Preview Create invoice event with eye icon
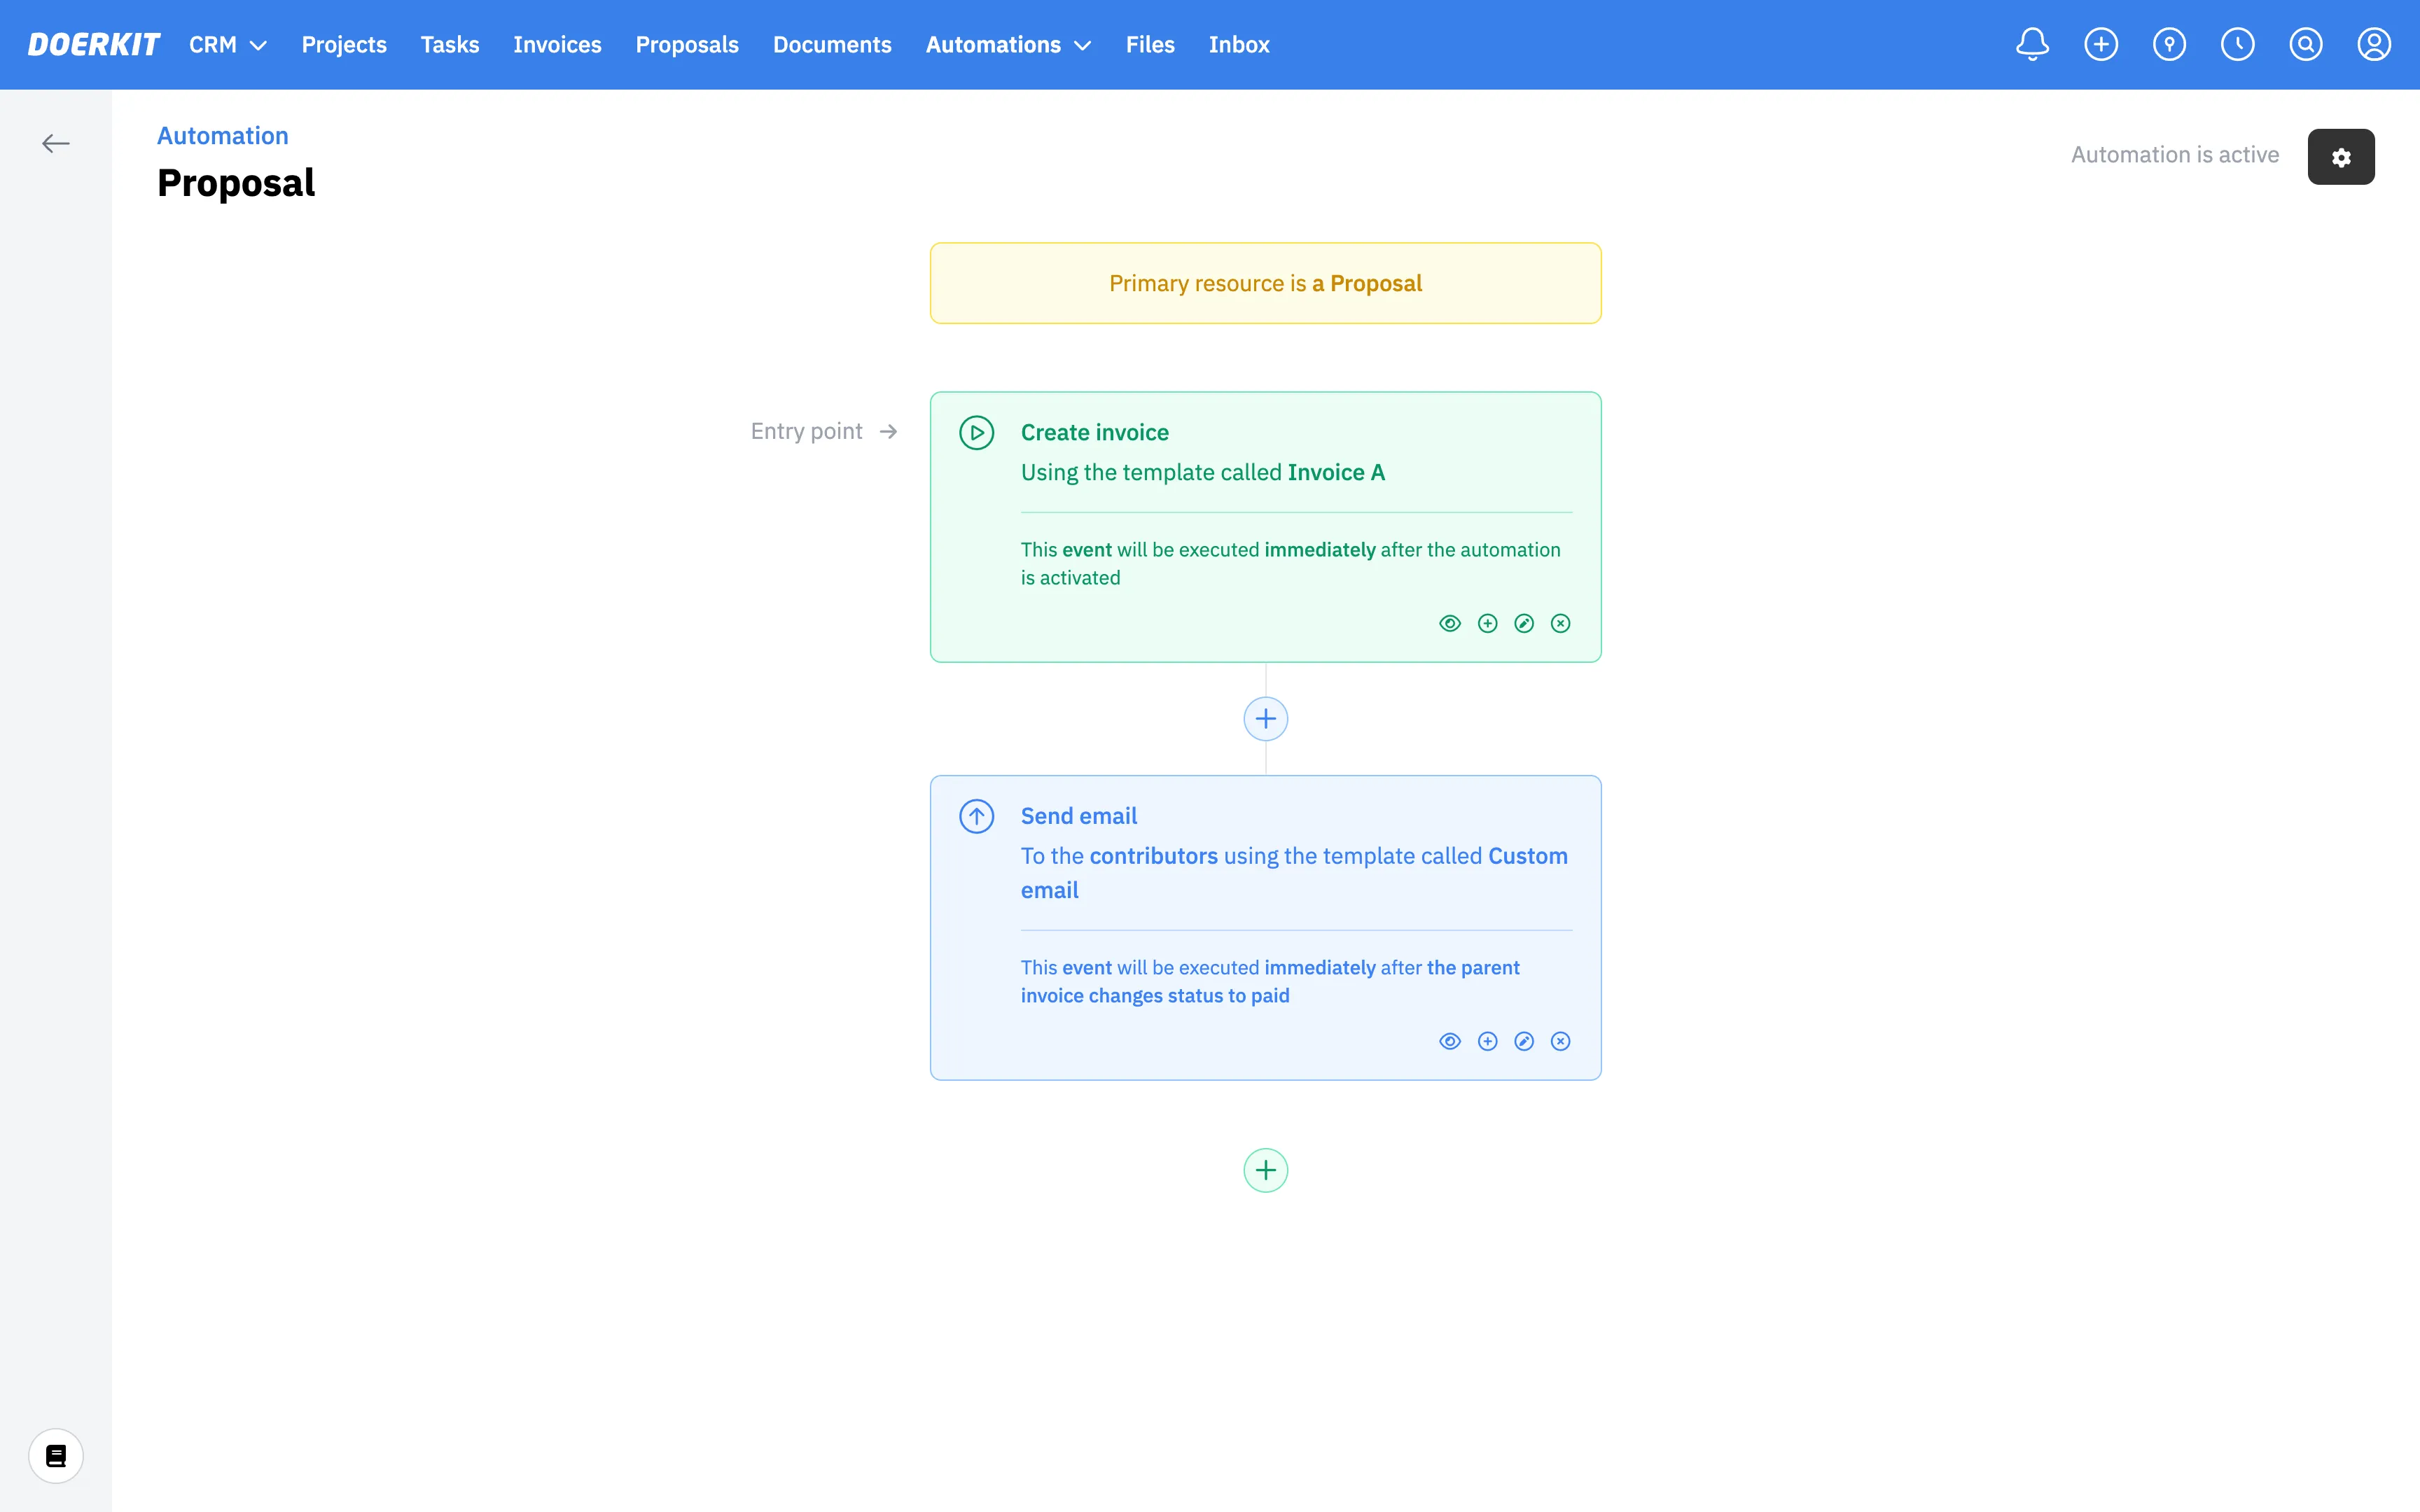The height and width of the screenshot is (1512, 2420). click(x=1450, y=624)
